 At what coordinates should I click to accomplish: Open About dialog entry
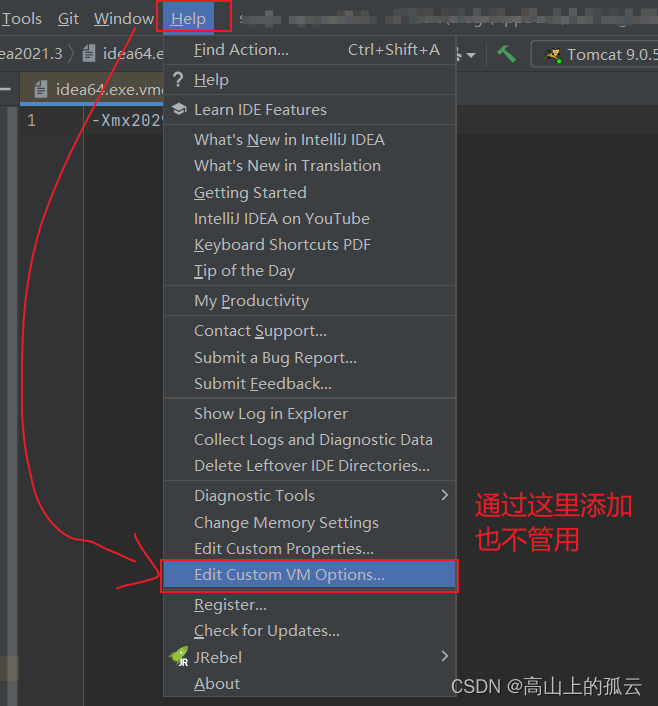[x=309, y=683]
